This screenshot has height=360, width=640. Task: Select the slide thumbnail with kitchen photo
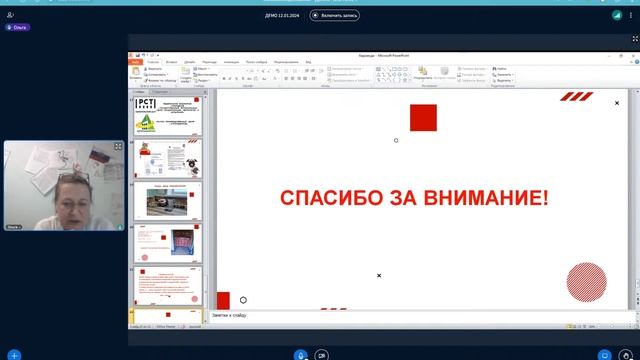[x=168, y=201]
